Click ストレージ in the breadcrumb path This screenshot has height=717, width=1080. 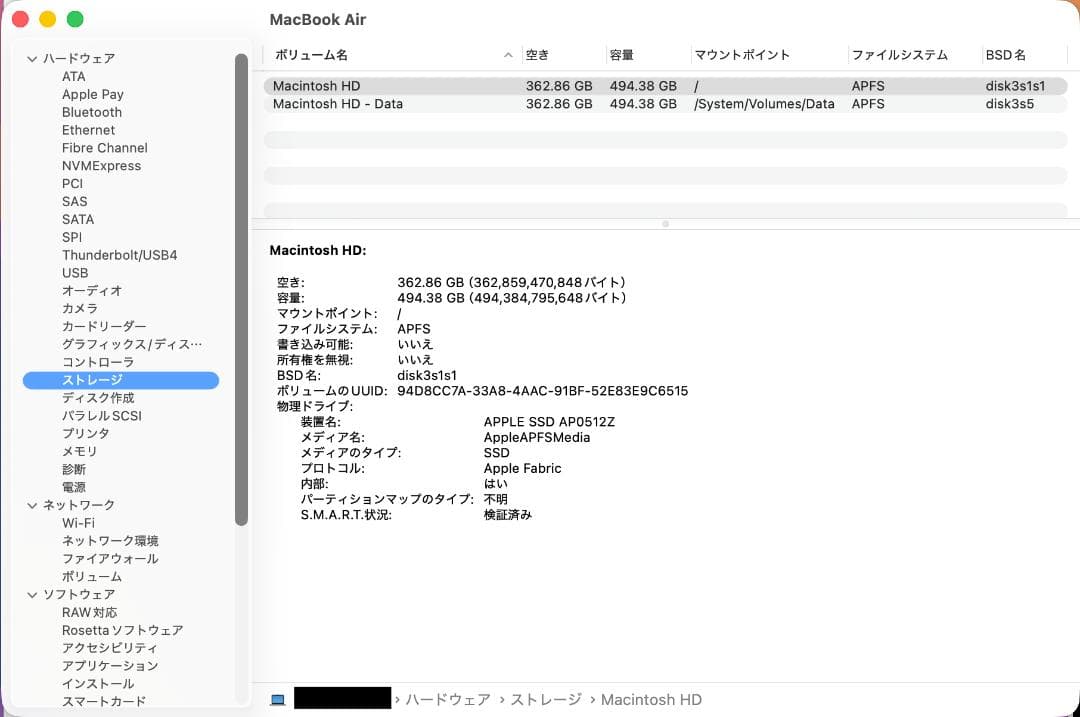(x=546, y=699)
